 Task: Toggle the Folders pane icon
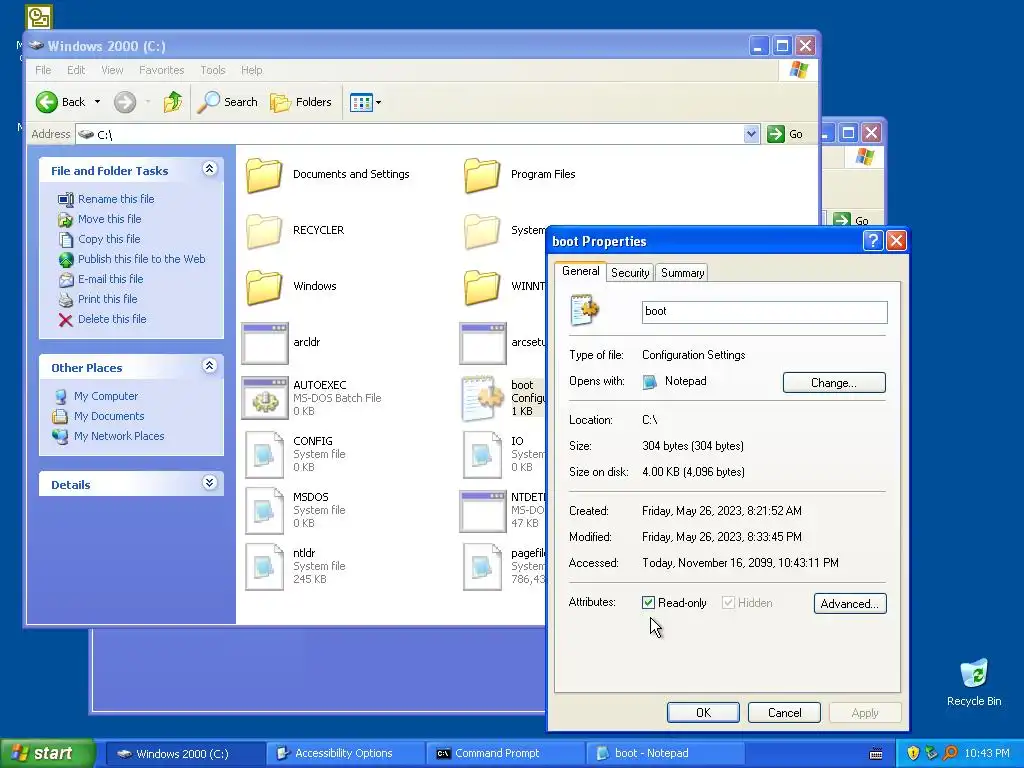280,102
